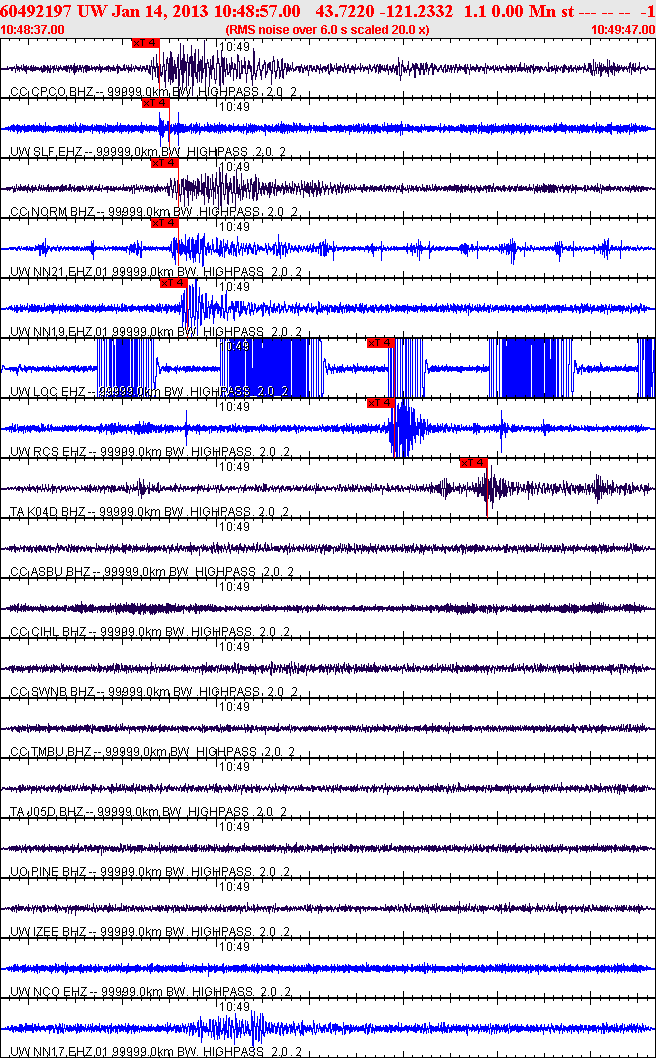
Task: Select the xT 4 pick flag on CPCO trace
Action: 145,43
